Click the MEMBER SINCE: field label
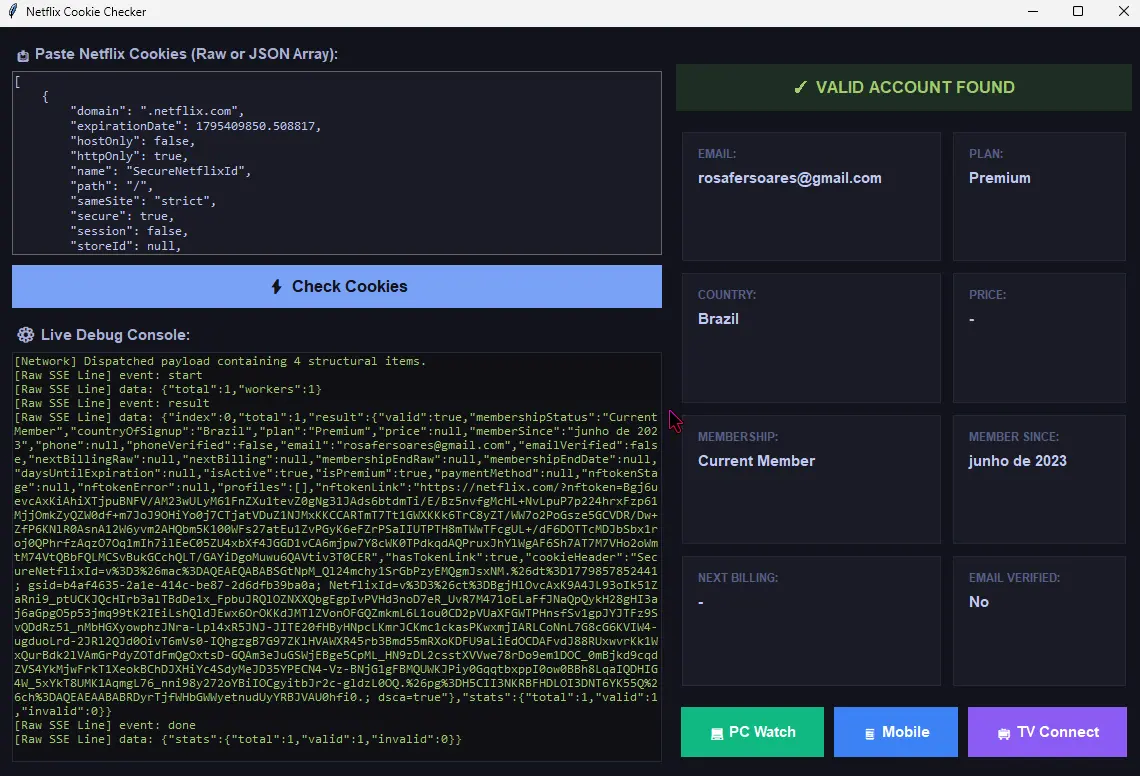The image size is (1140, 776). point(1013,437)
